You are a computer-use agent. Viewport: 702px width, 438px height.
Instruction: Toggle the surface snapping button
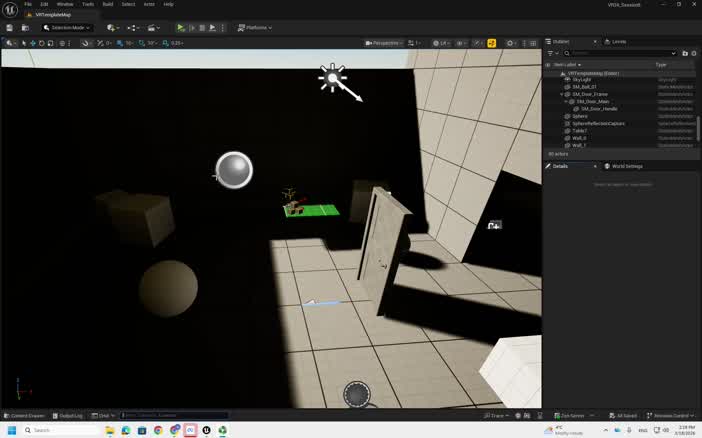pos(85,43)
